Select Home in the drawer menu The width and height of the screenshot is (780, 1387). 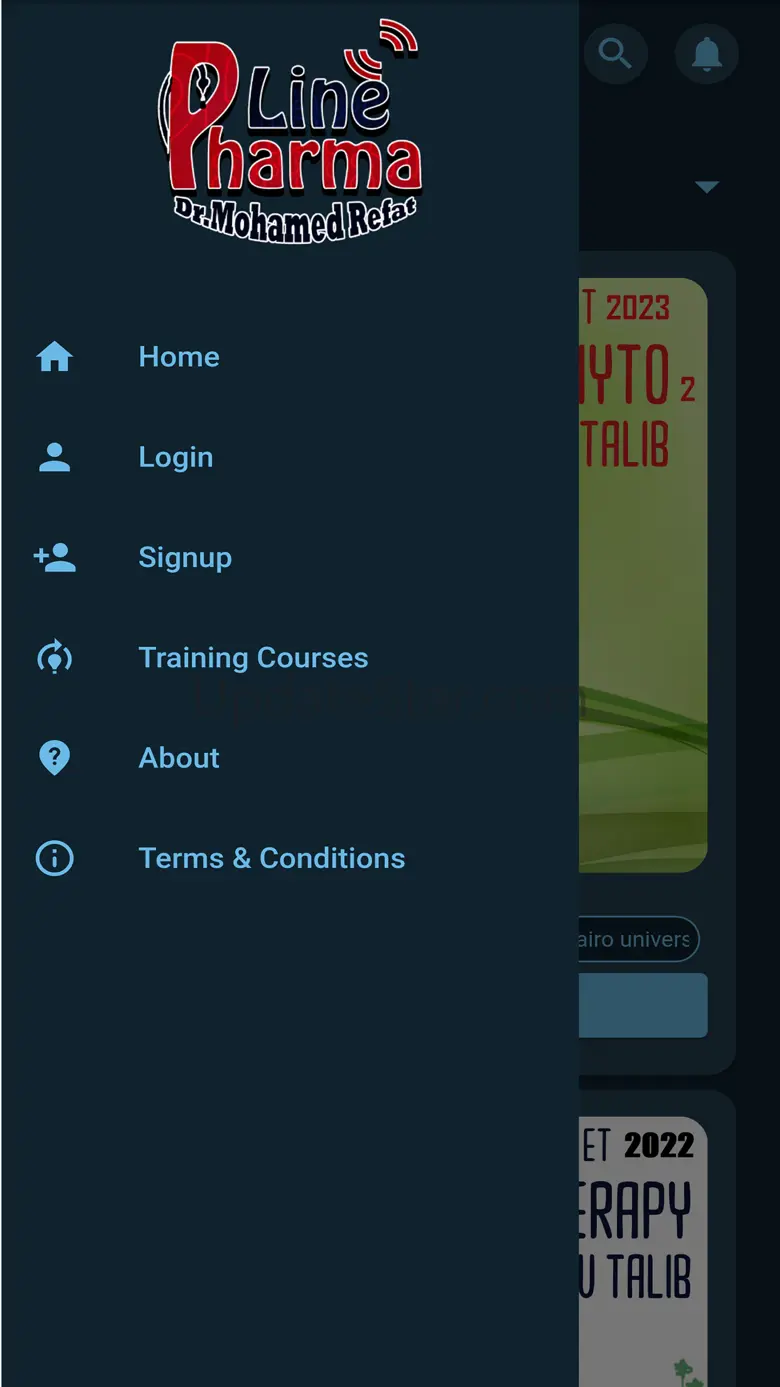179,357
